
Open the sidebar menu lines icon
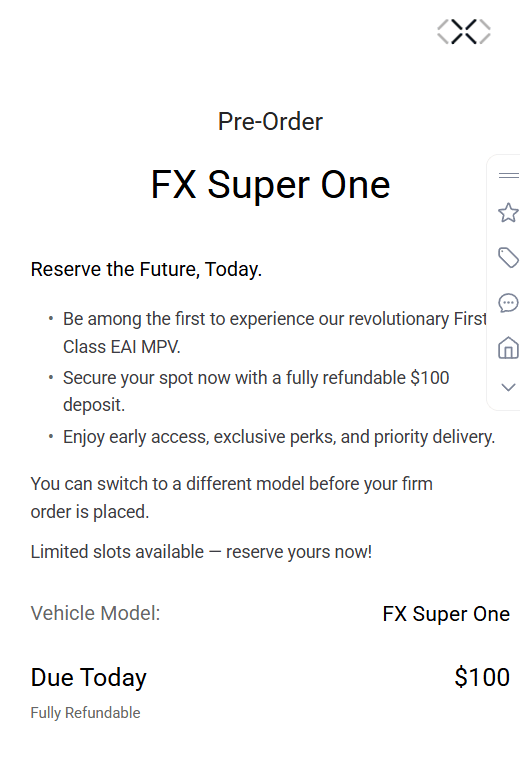point(509,175)
